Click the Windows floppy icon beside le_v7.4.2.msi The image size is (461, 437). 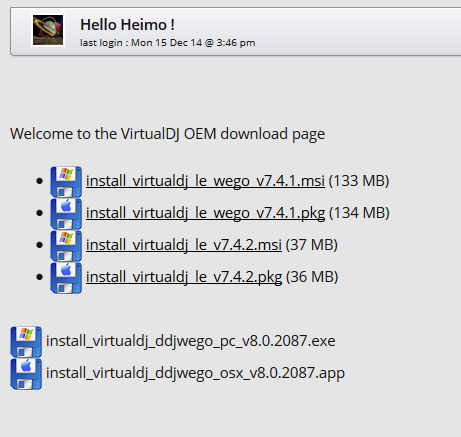pyautogui.click(x=66, y=246)
